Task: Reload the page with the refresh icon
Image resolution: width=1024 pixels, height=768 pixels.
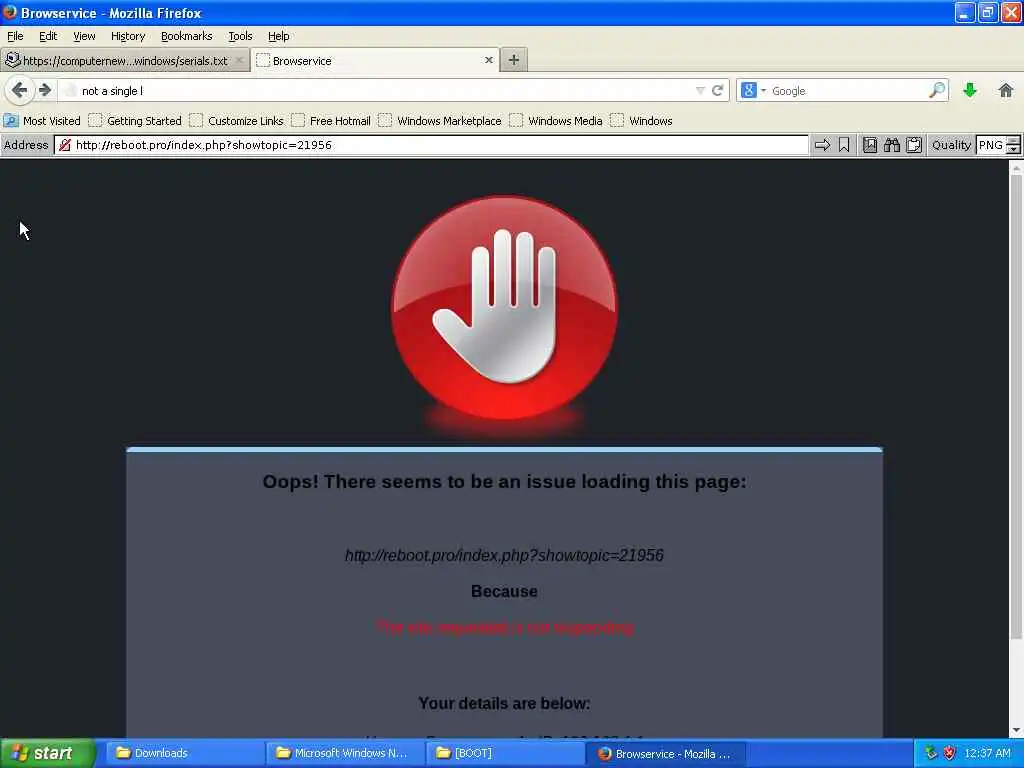Action: click(718, 91)
